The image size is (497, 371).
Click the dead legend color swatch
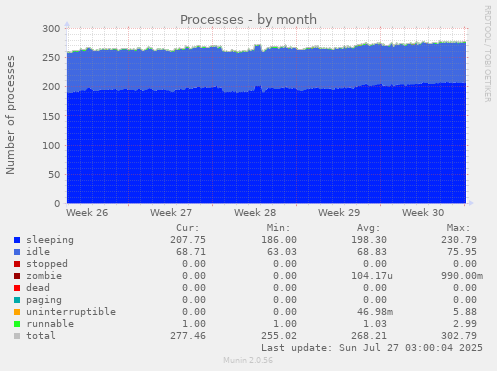pyautogui.click(x=17, y=288)
